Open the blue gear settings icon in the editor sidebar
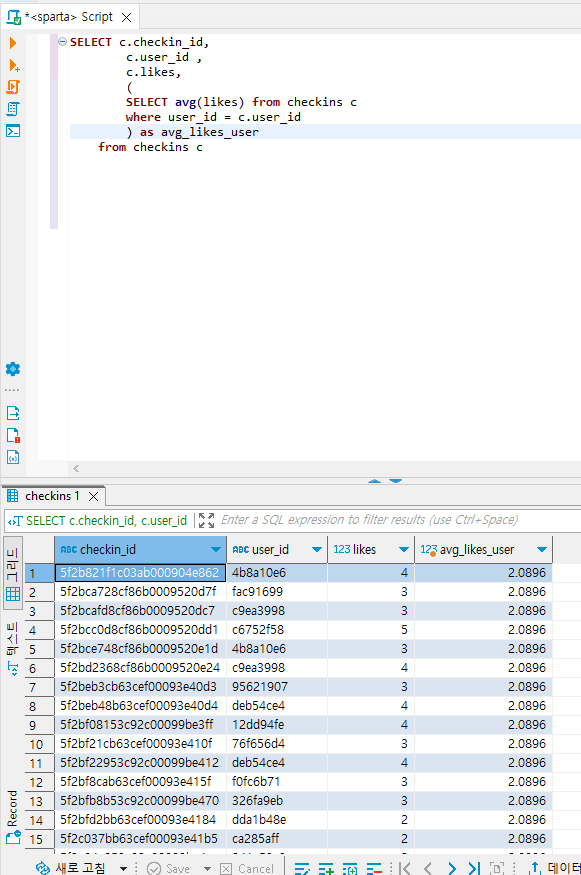Viewport: 581px width, 875px height. [13, 369]
